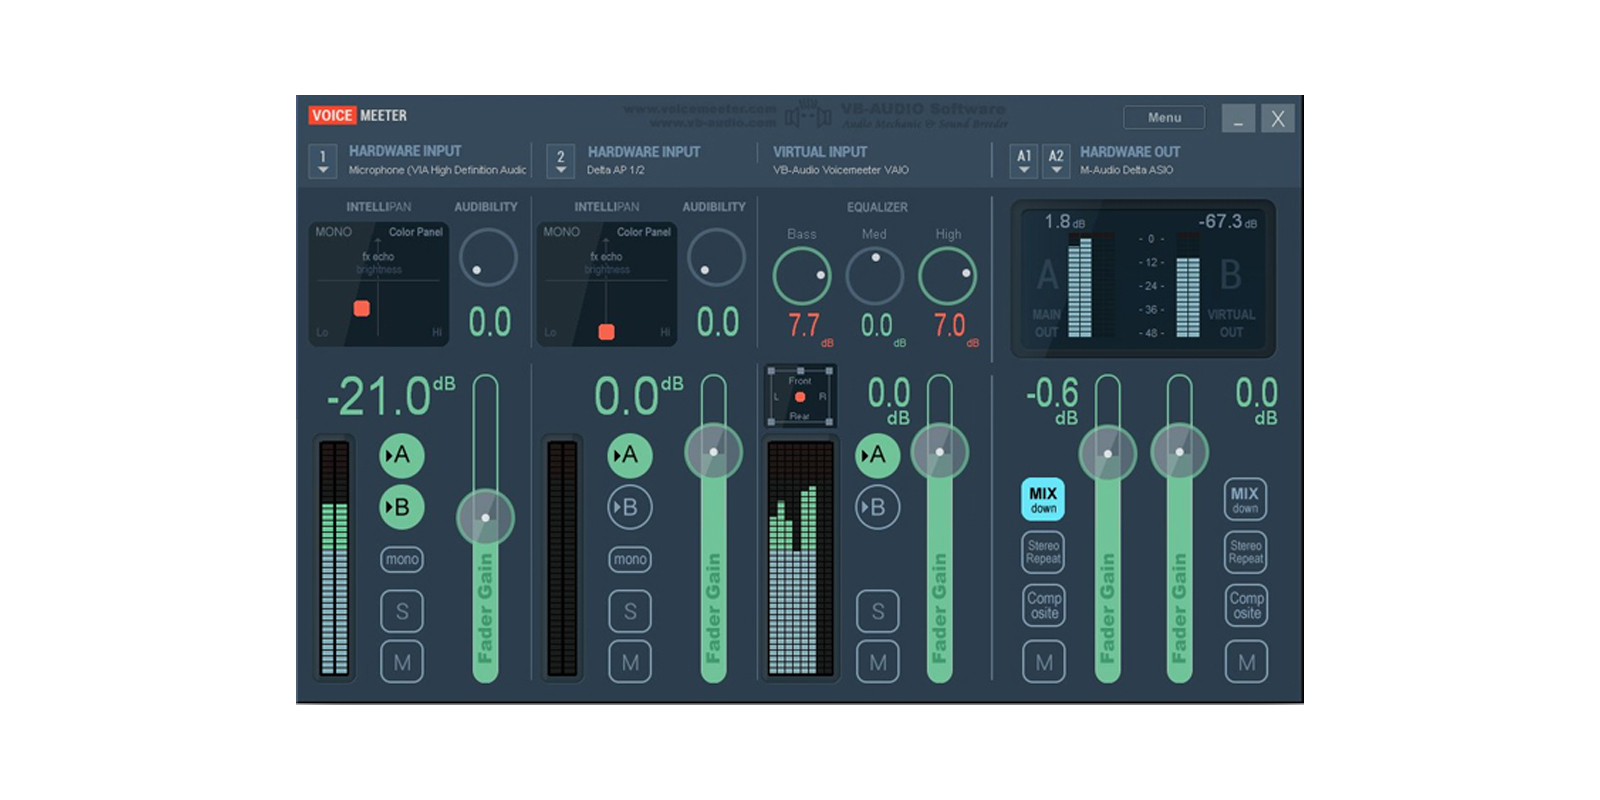1600x800 pixels.
Task: Open Hardware Input 2 device selector
Action: pyautogui.click(x=561, y=161)
